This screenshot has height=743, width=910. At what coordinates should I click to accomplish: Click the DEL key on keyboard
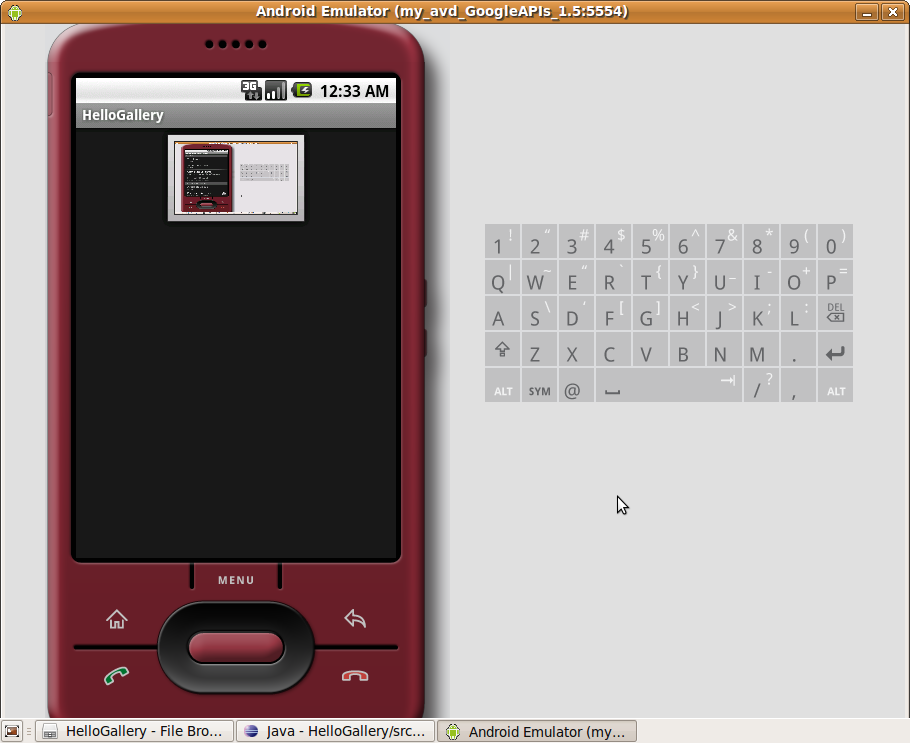pos(835,313)
